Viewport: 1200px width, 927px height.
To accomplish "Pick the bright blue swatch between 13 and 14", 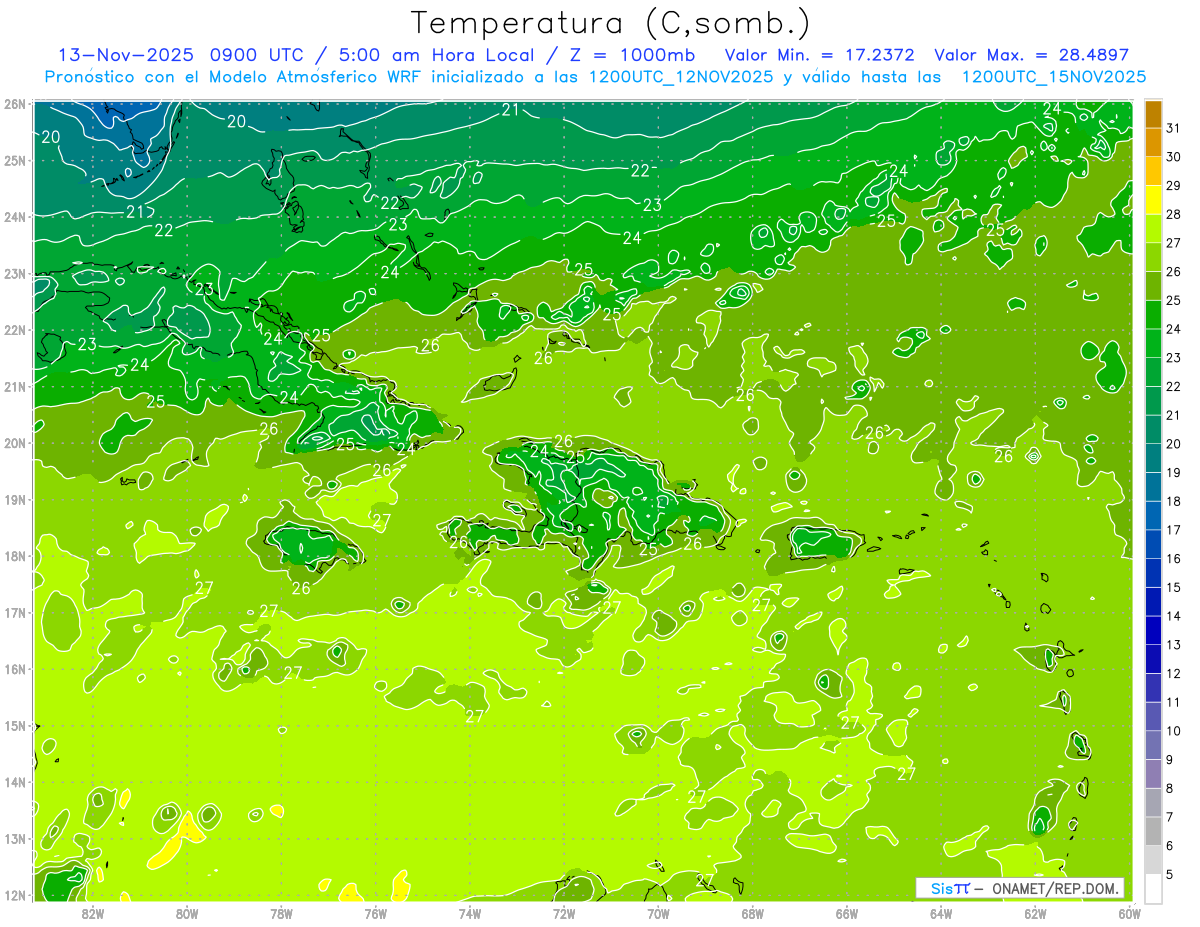I will click(1153, 631).
